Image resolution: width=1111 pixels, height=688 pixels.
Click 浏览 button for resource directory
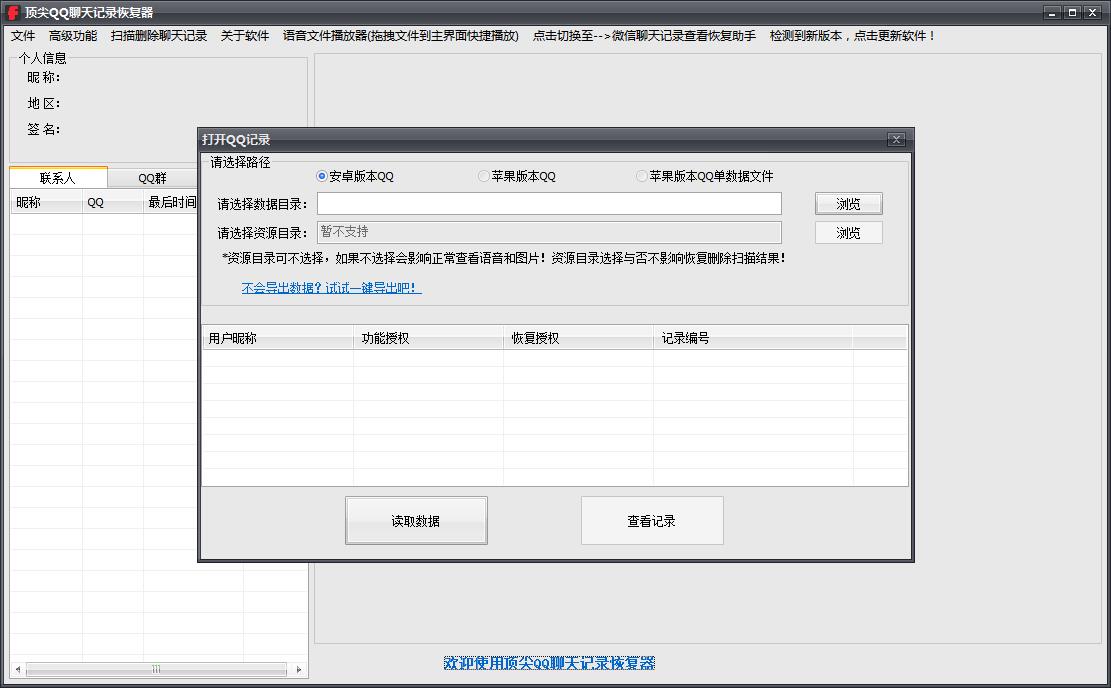point(848,232)
